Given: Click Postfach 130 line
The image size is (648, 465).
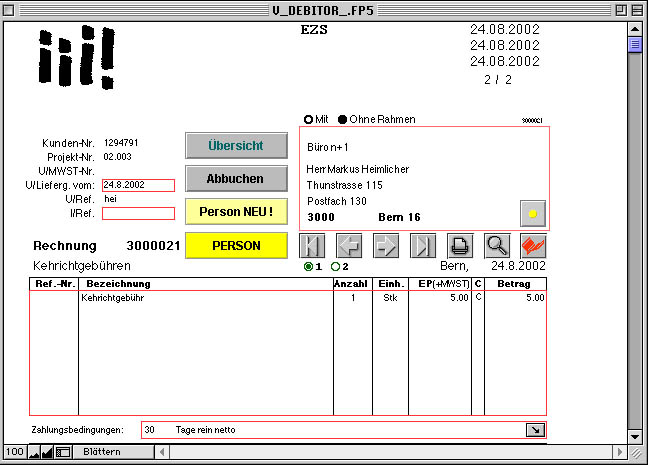Looking at the screenshot, I should pos(337,201).
